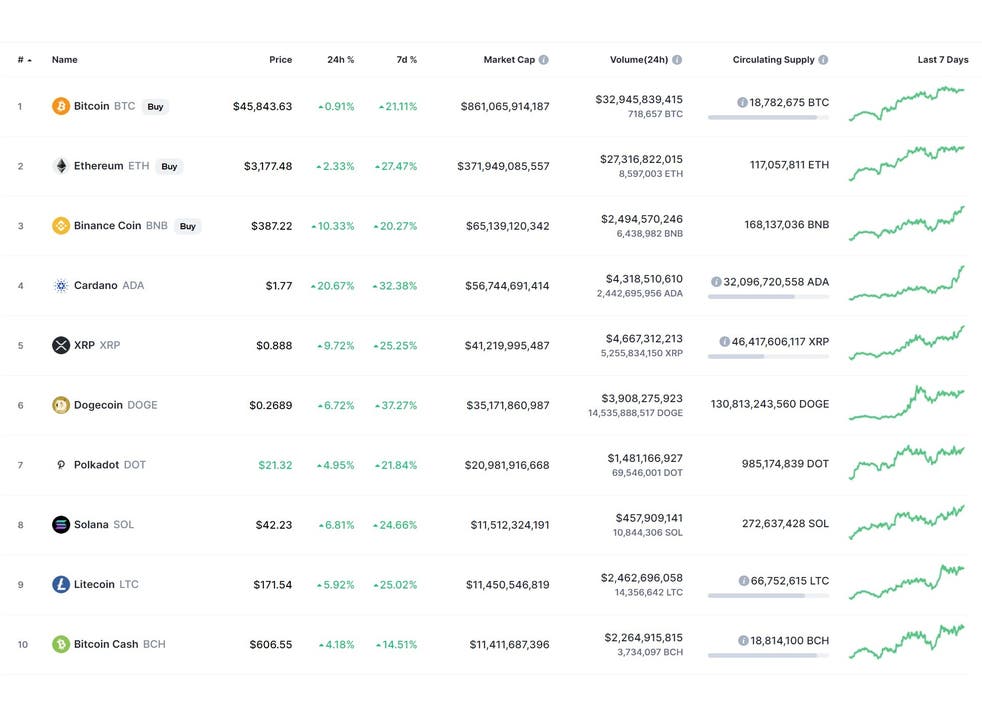The width and height of the screenshot is (982, 726).
Task: Open the XRP coin name link
Action: tap(84, 345)
